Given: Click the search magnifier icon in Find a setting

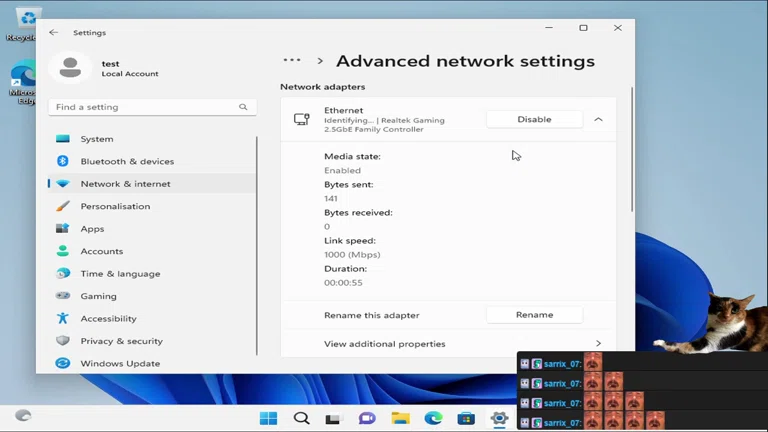Looking at the screenshot, I should [243, 107].
